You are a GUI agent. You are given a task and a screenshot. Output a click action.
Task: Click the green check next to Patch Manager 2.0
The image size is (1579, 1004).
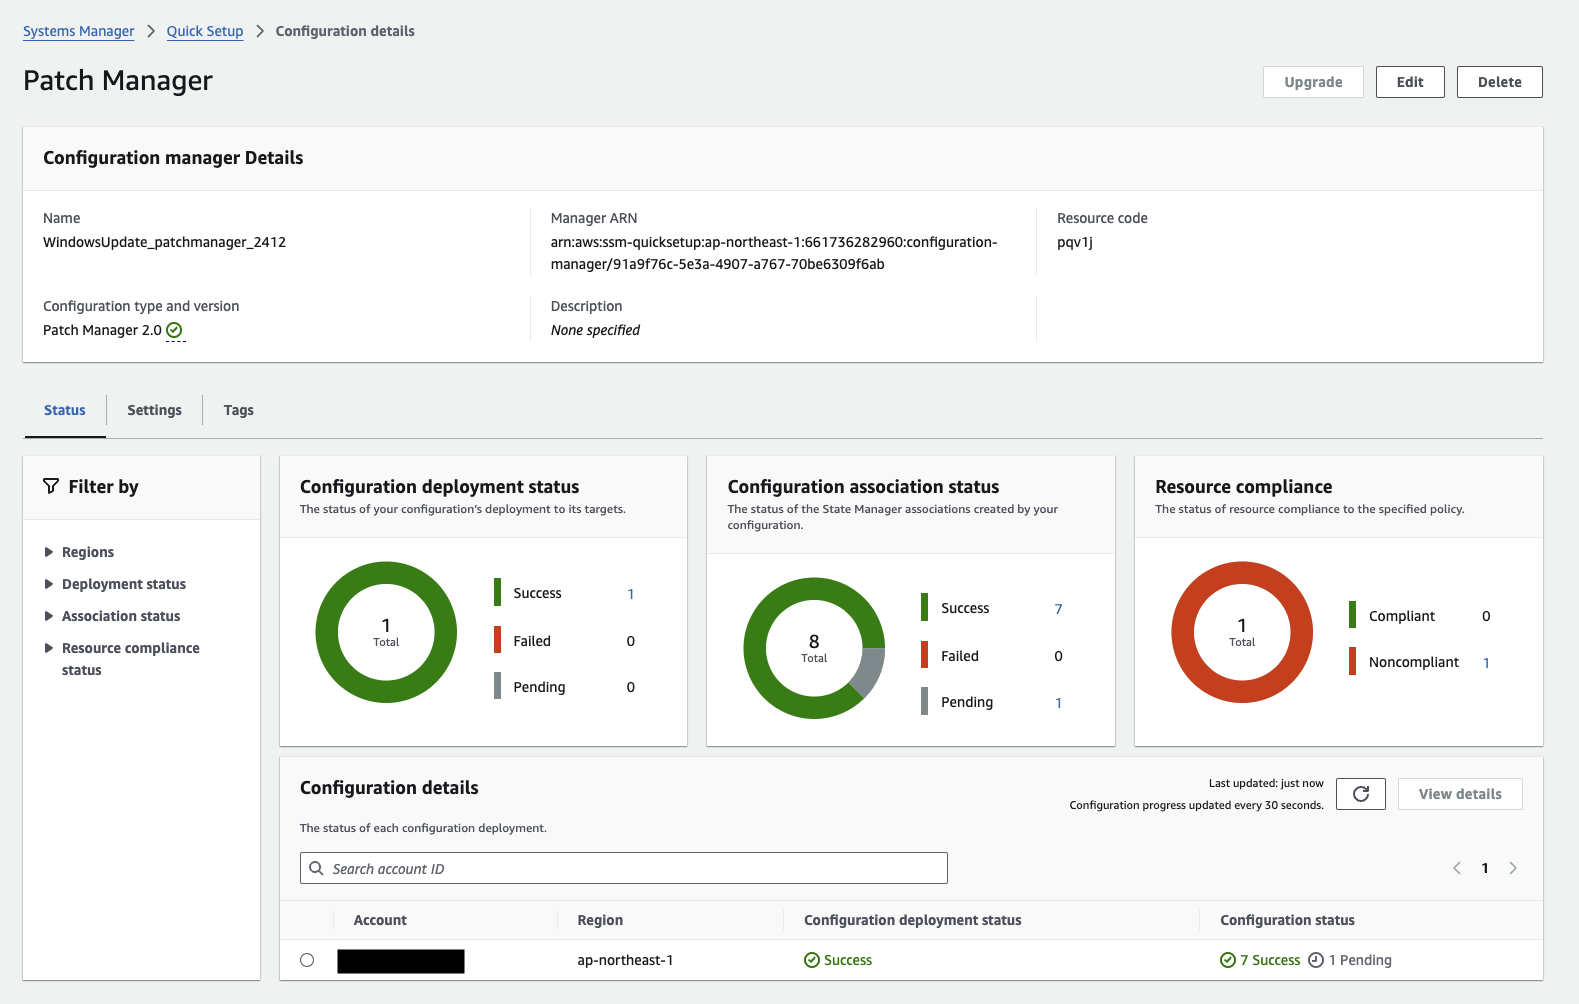pyautogui.click(x=174, y=330)
